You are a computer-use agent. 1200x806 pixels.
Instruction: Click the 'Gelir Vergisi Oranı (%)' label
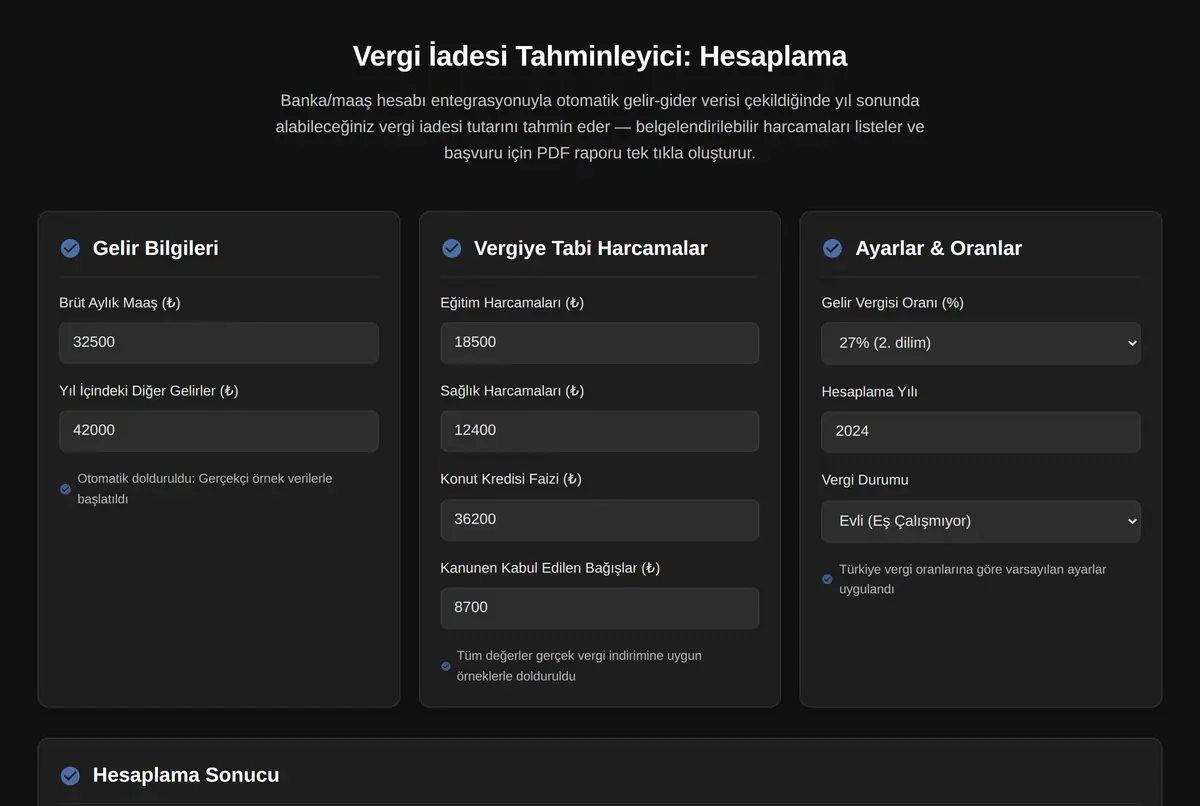click(893, 302)
